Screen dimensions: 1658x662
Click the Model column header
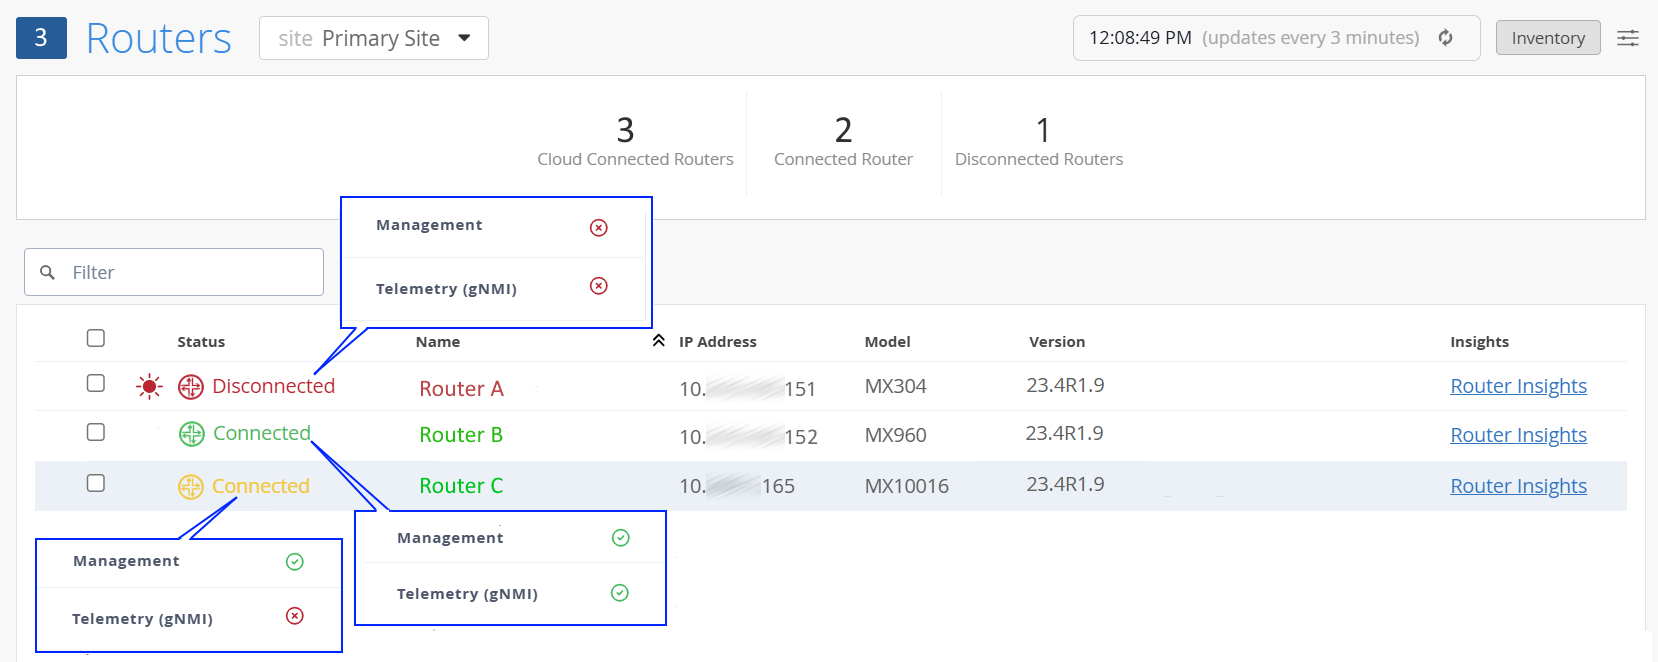click(x=887, y=342)
